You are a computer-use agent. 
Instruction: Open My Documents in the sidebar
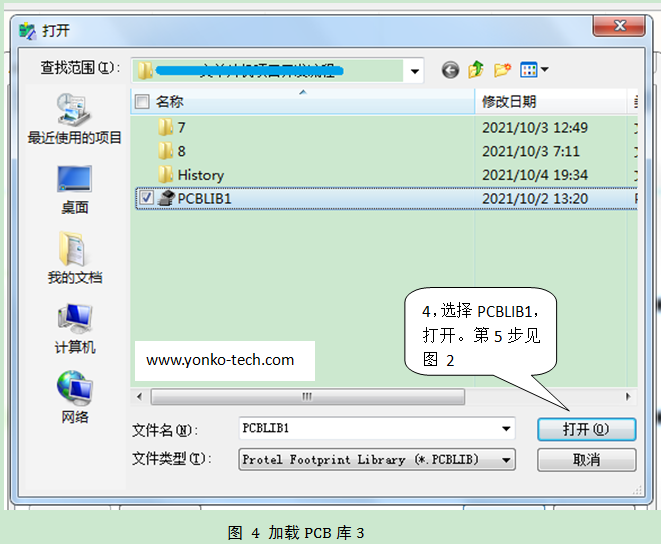point(74,258)
